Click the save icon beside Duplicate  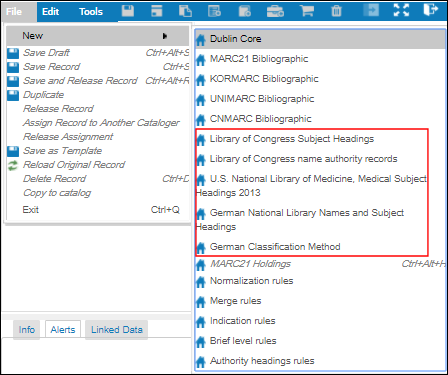click(x=13, y=95)
